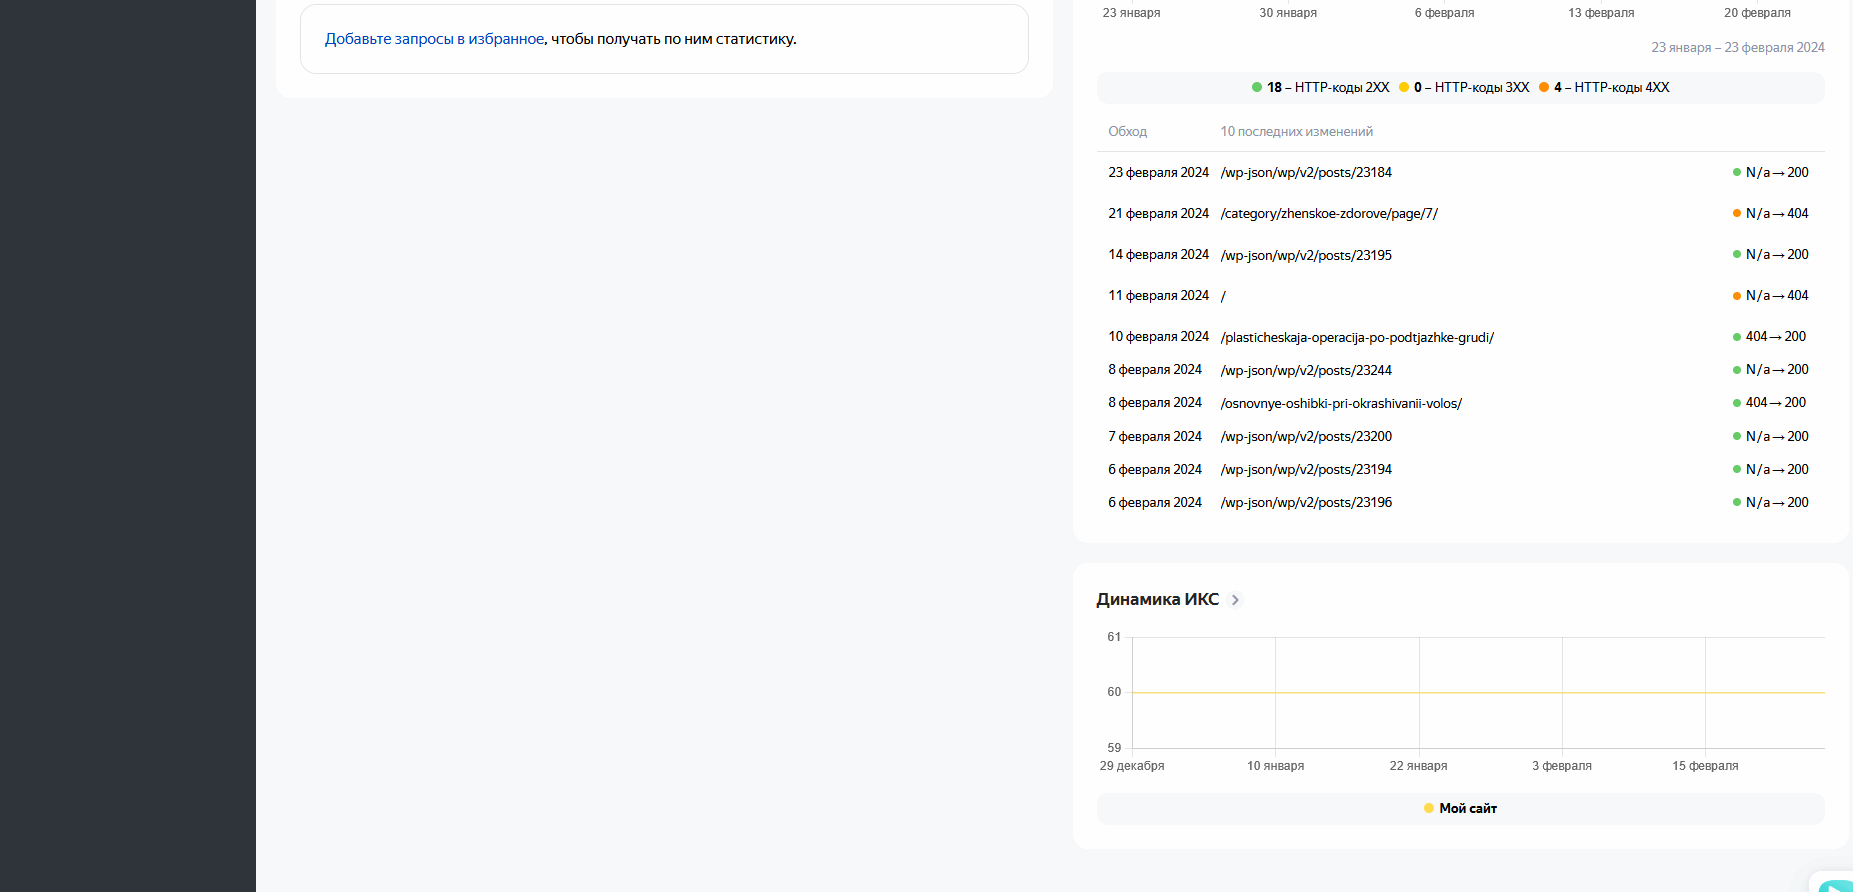
Task: Open the /wp-json/wp/v2/posts/23195 URL entry
Action: [x=1306, y=255]
